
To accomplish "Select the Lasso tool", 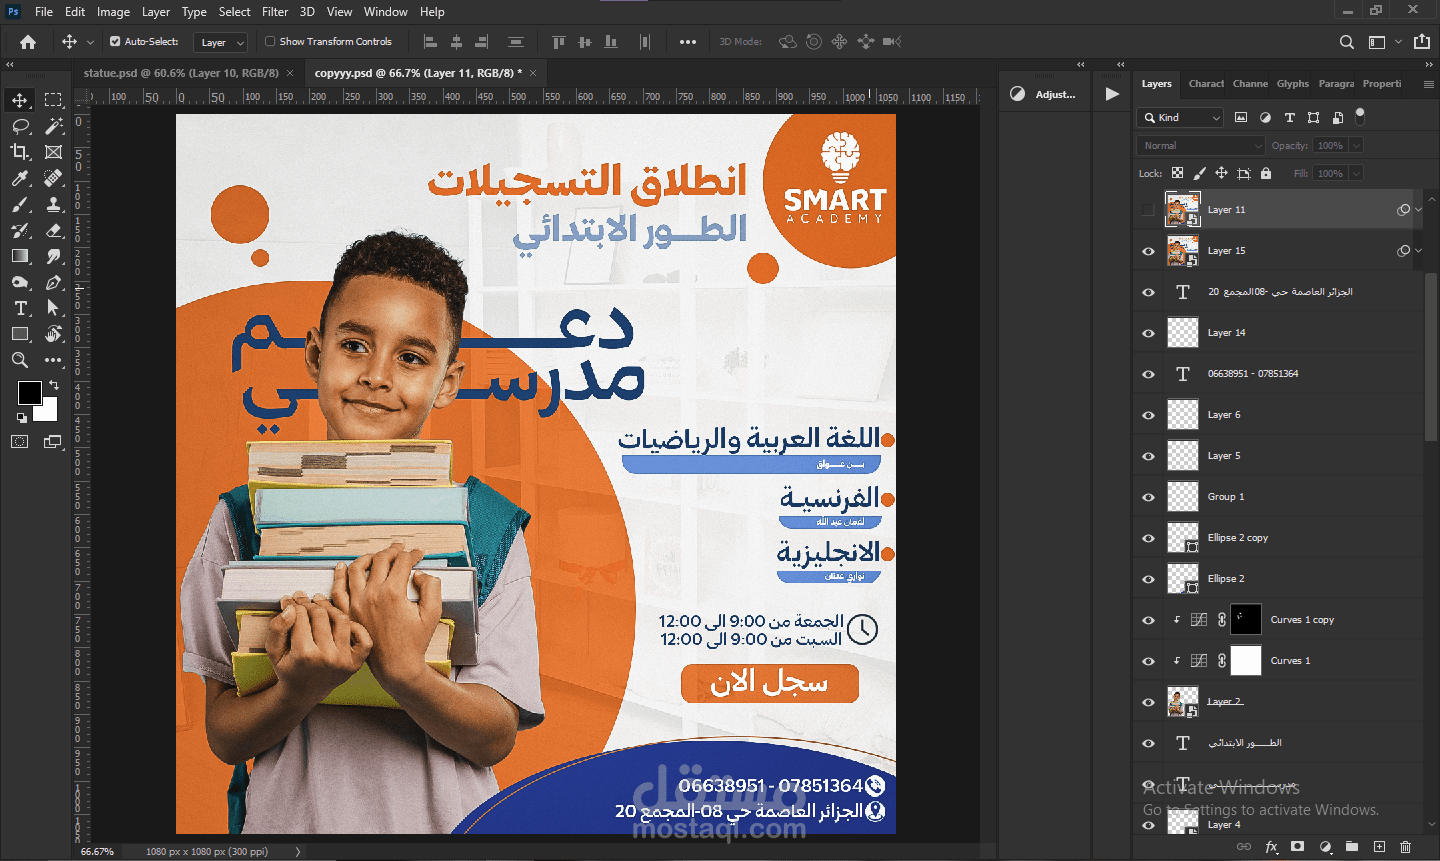I will coord(20,126).
